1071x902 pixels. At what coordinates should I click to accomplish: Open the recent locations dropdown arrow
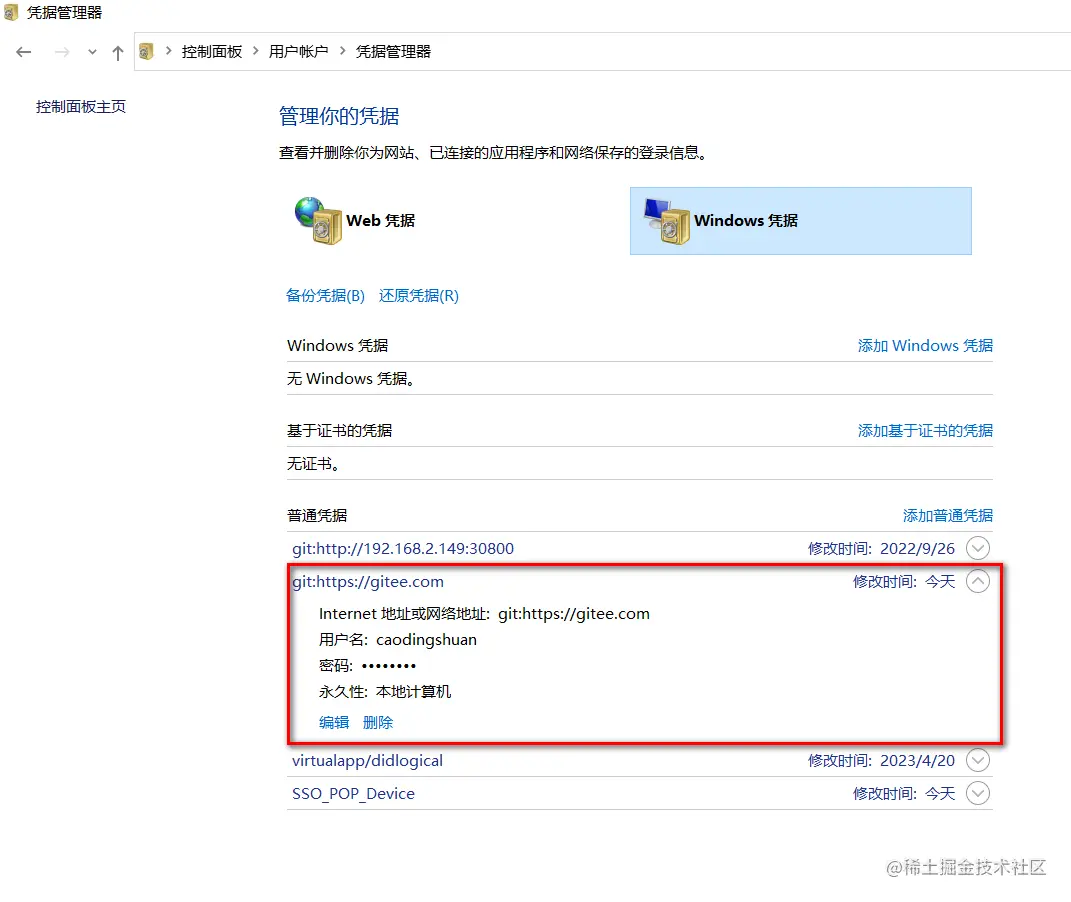tap(92, 52)
